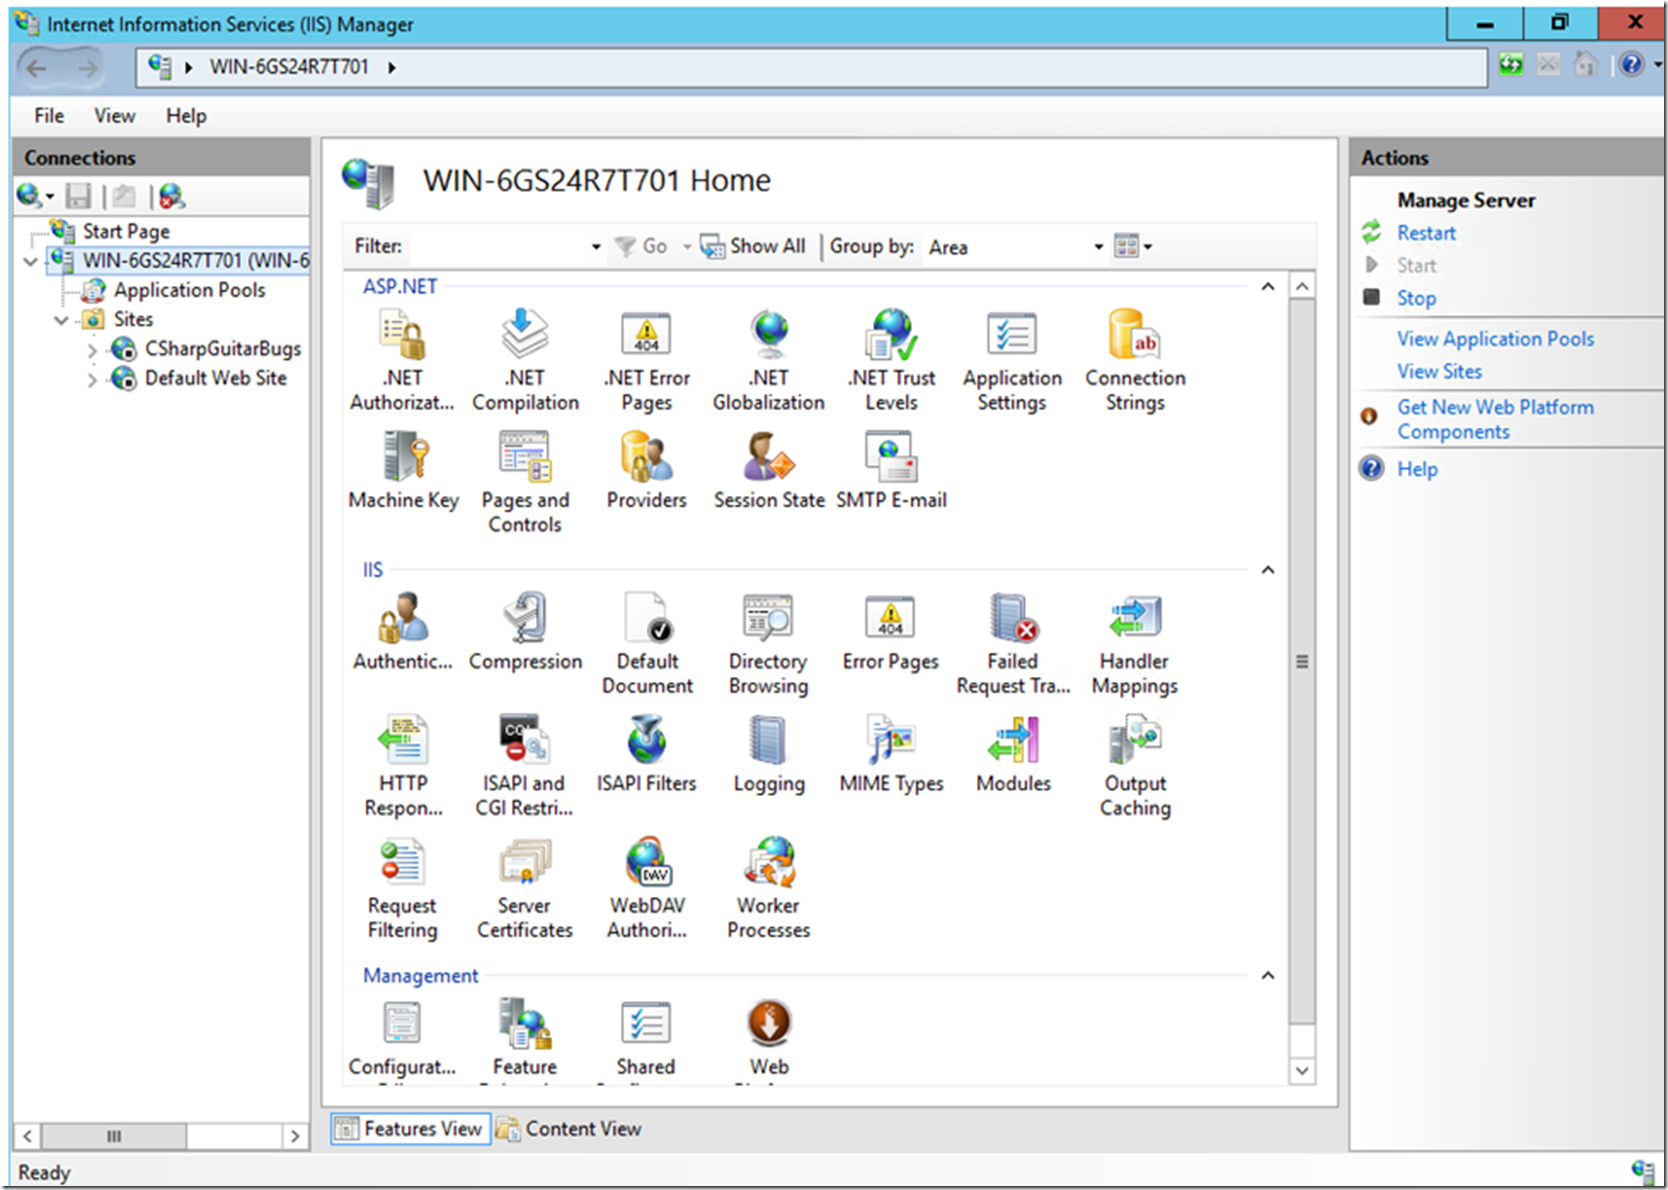Viewport: 1668px width, 1190px height.
Task: Select Application Pools tree item
Action: (189, 290)
